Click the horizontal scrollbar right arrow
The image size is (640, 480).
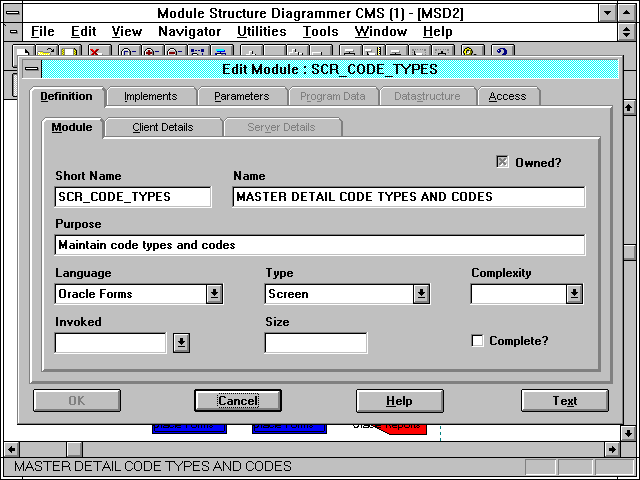[612, 448]
